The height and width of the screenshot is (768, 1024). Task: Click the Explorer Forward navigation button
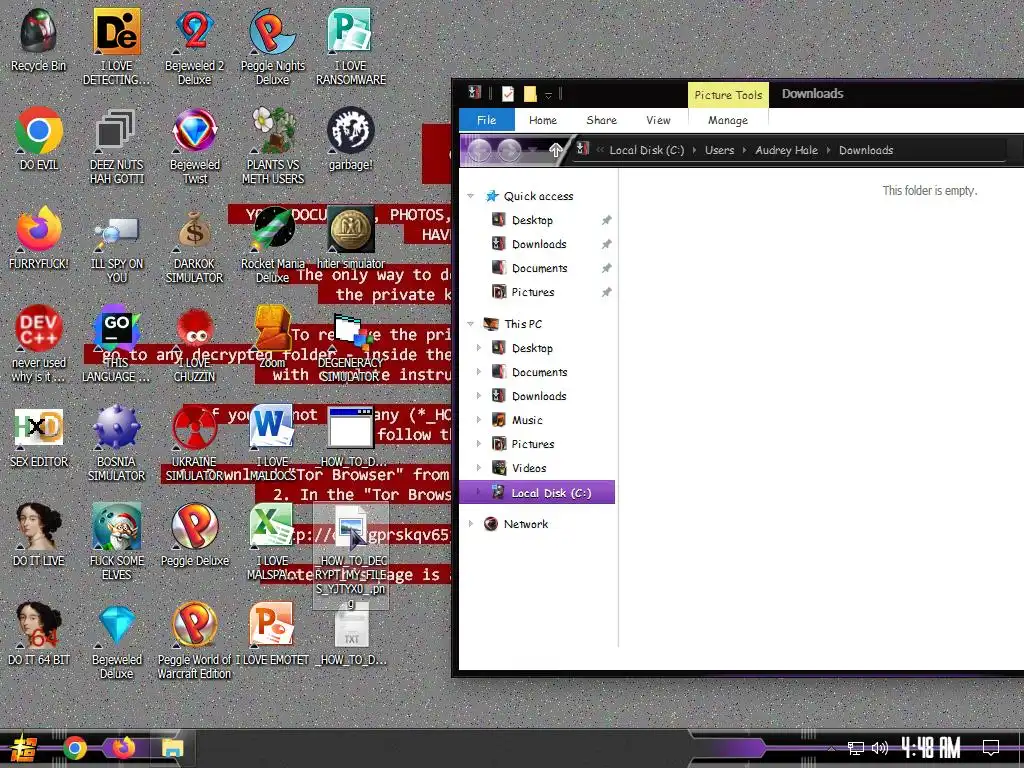(509, 150)
